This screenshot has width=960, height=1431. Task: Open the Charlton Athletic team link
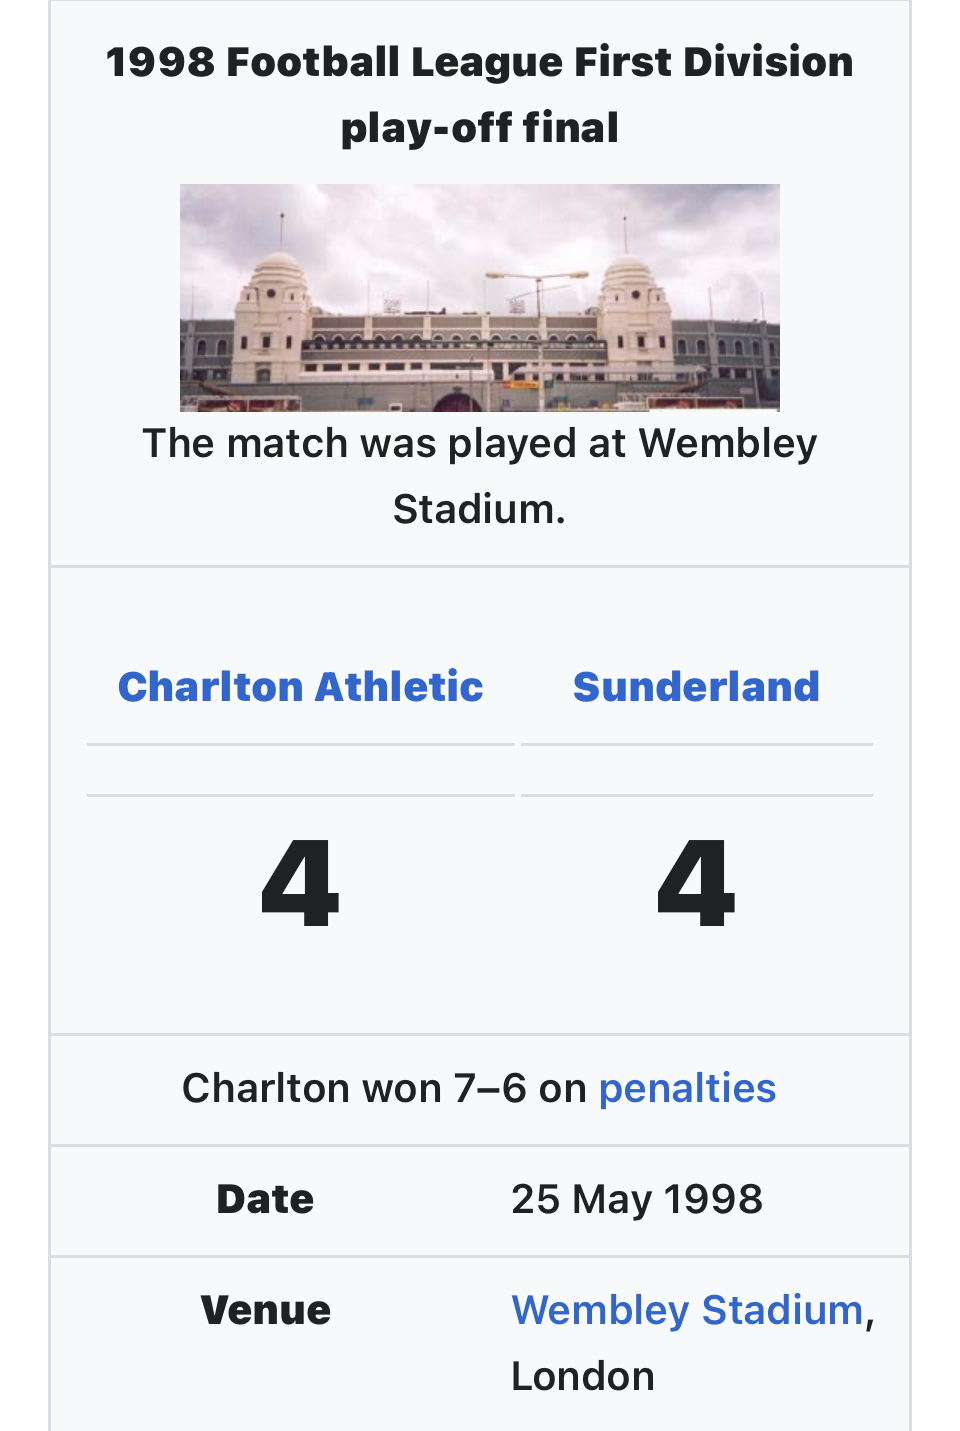tap(300, 687)
